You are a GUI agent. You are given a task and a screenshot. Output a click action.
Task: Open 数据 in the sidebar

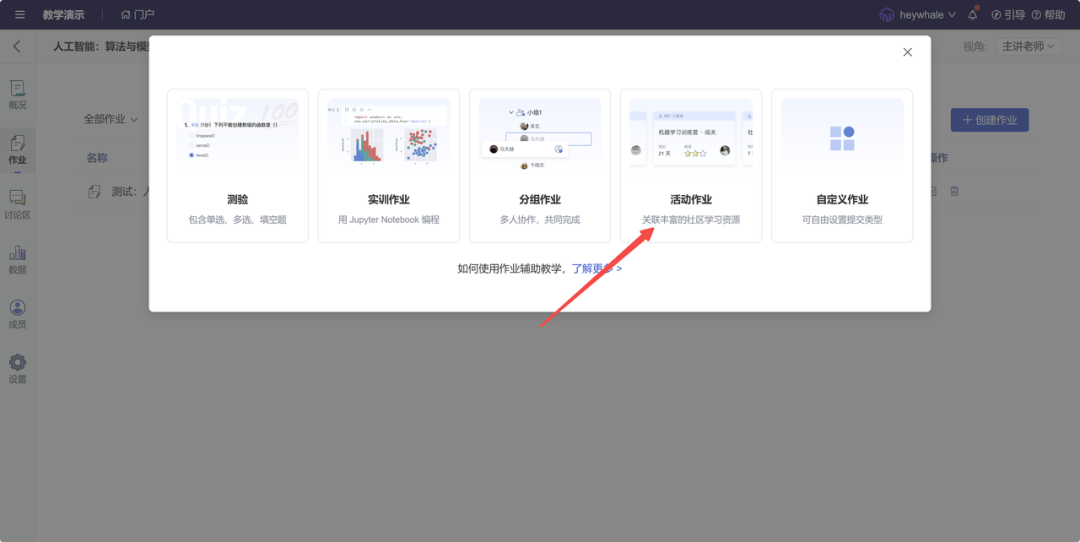pos(17,260)
